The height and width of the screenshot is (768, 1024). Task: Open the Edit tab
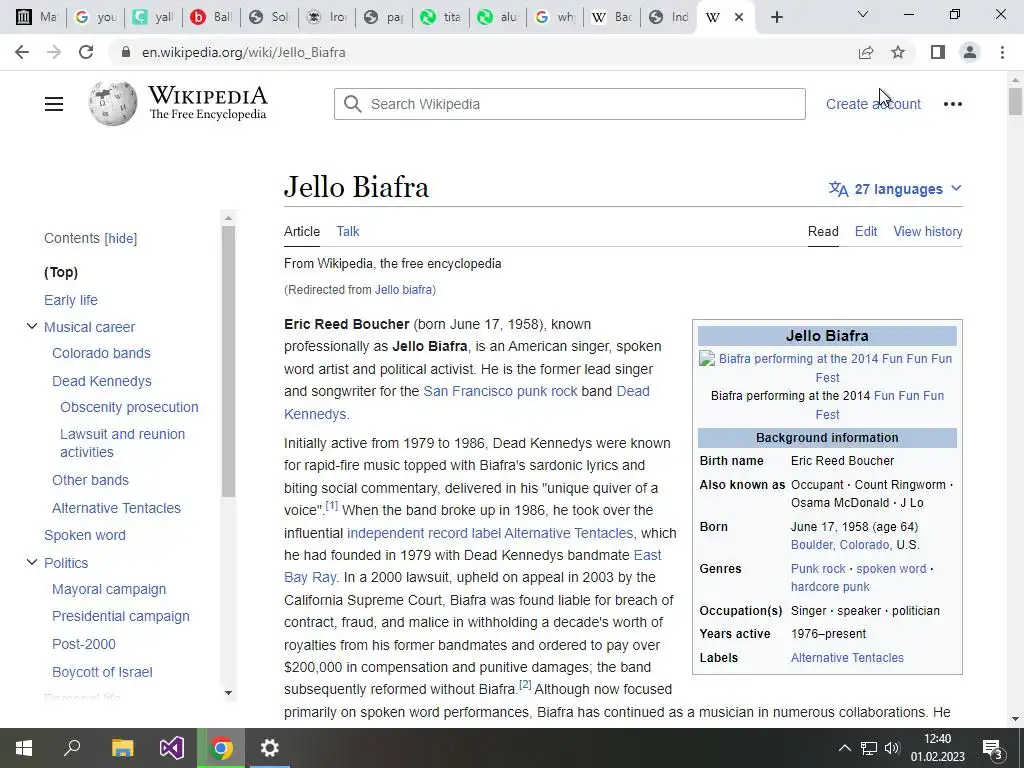866,231
